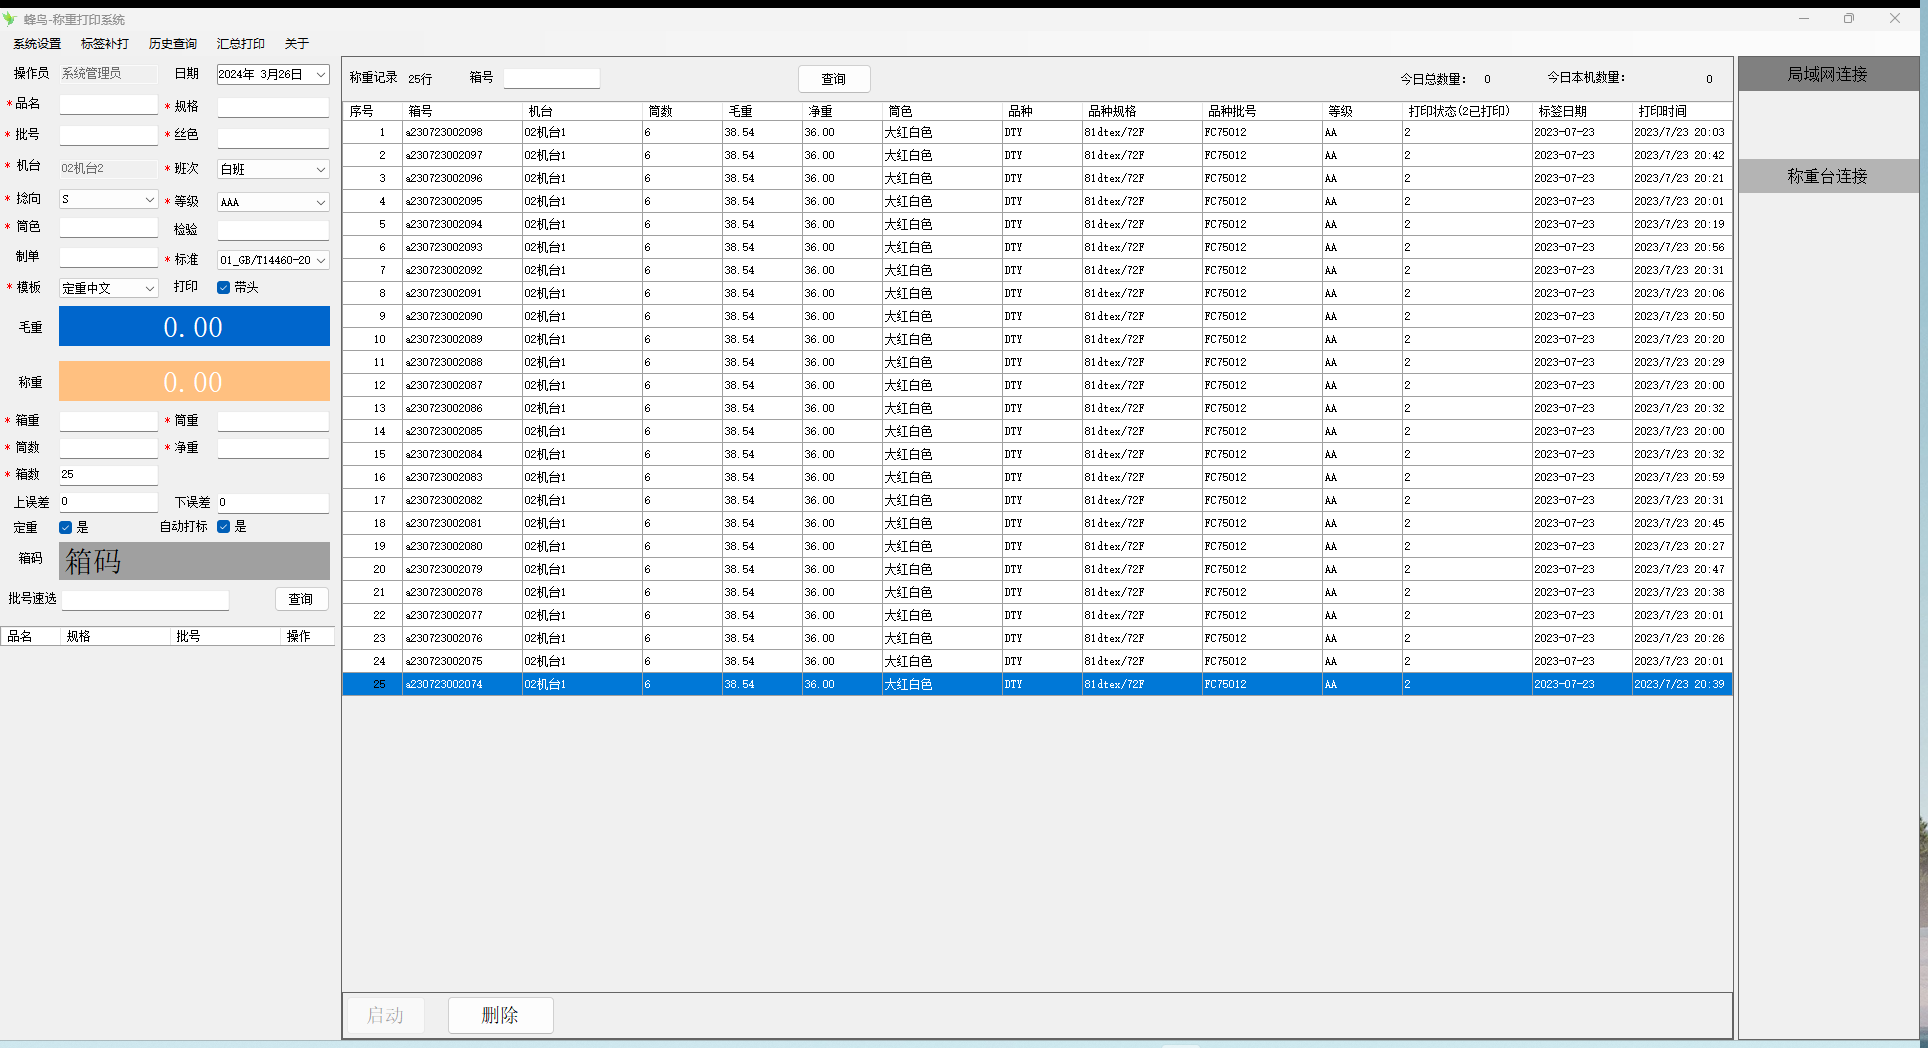Click the 删除 button
Image resolution: width=1928 pixels, height=1048 pixels.
[500, 1015]
